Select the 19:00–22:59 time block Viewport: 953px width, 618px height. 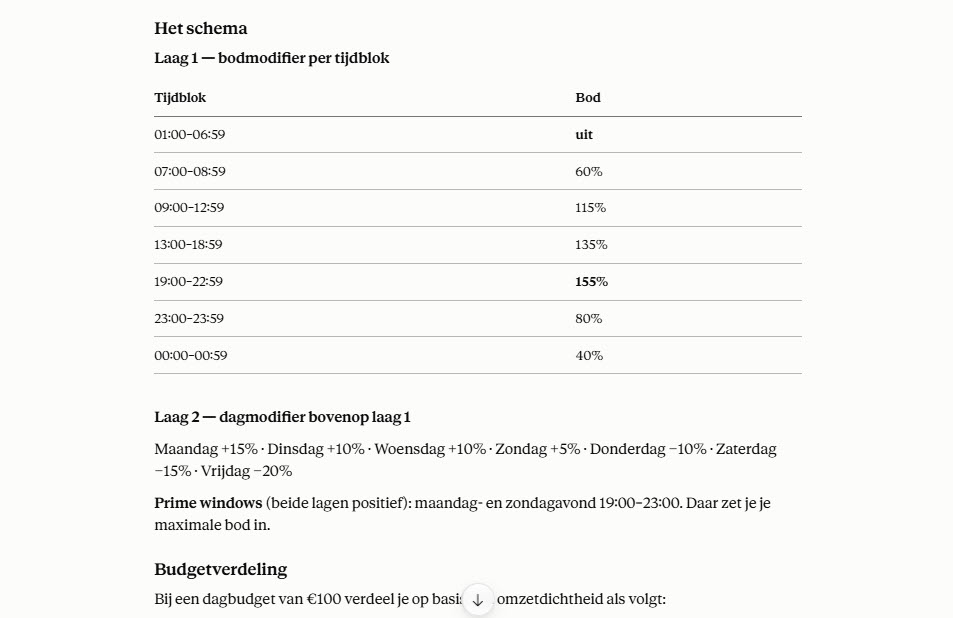pos(188,281)
